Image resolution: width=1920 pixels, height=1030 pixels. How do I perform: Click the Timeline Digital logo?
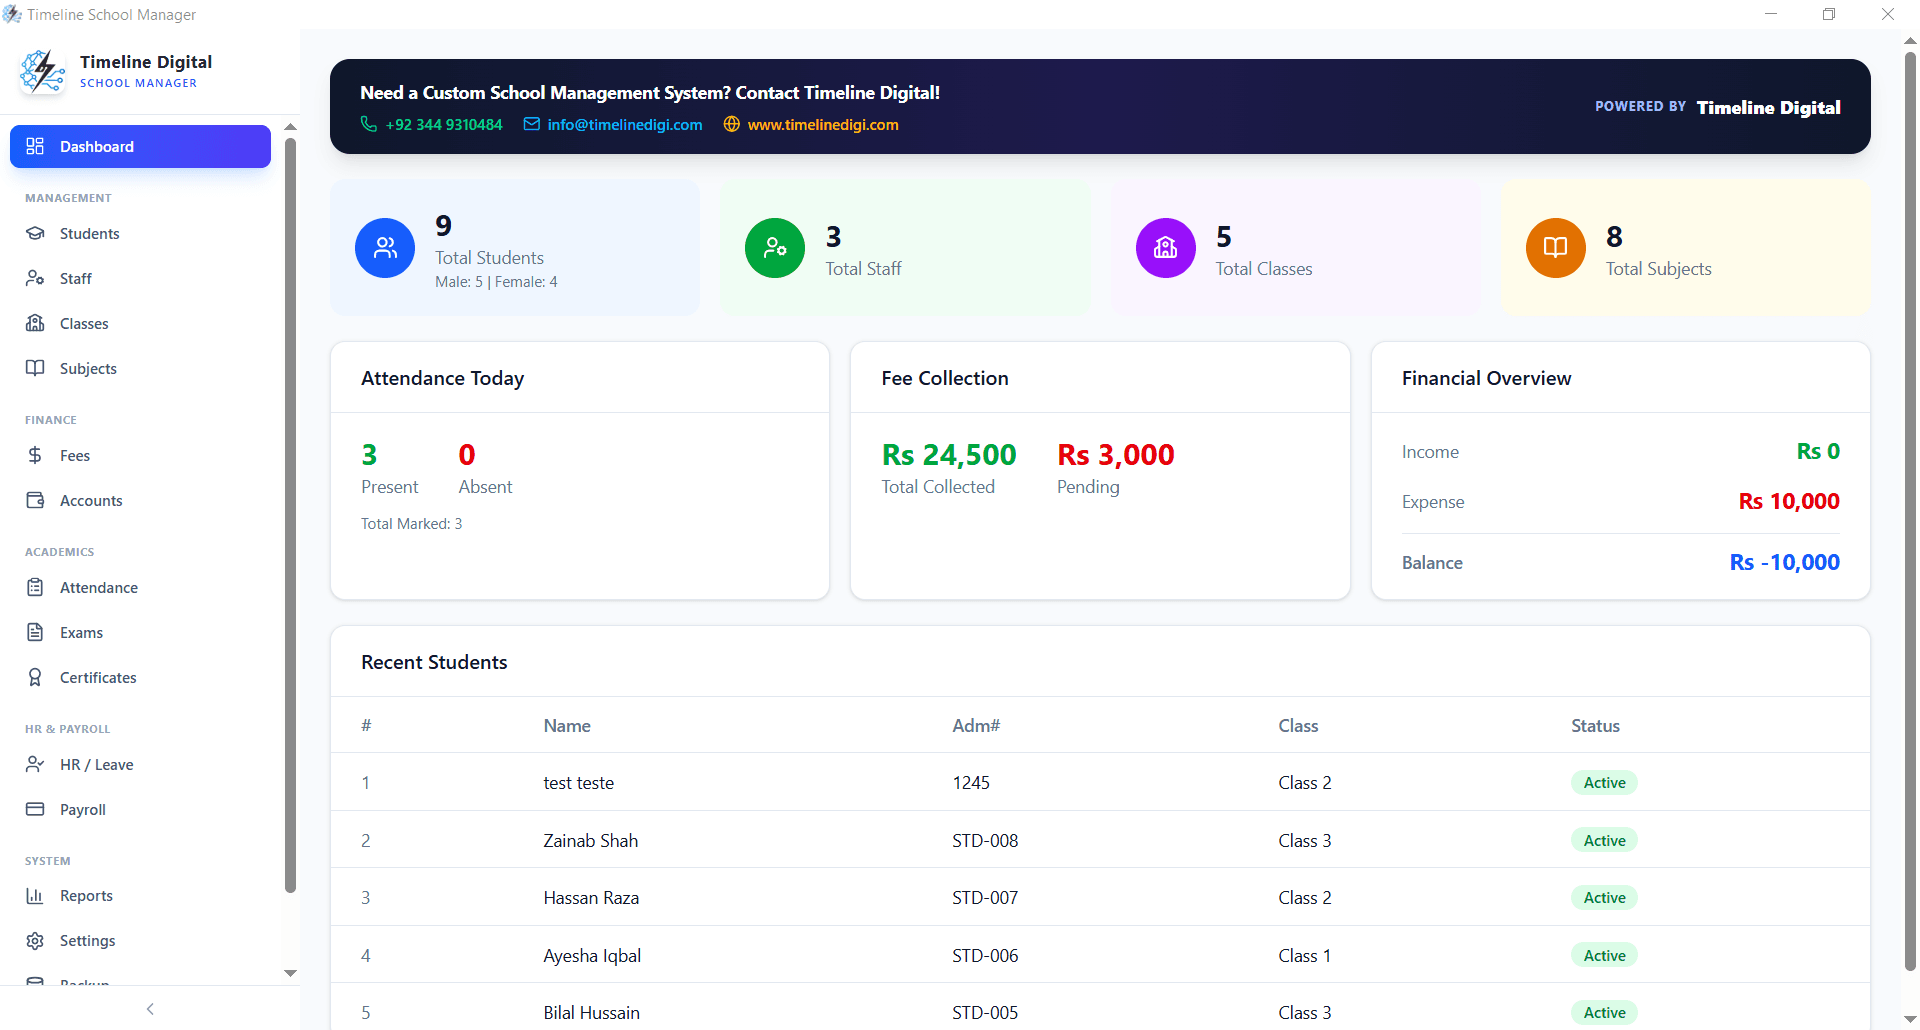coord(43,71)
